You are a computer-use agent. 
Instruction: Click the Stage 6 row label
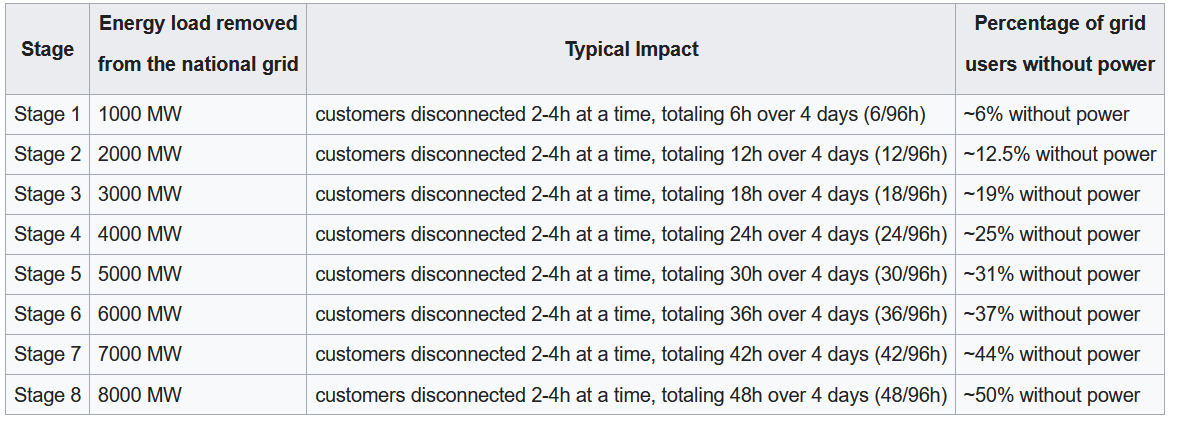(x=47, y=315)
